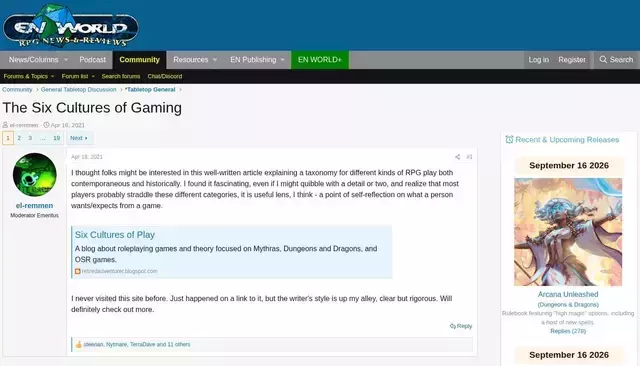Go to General Tabletop Discussion breadcrumb

pyautogui.click(x=78, y=89)
